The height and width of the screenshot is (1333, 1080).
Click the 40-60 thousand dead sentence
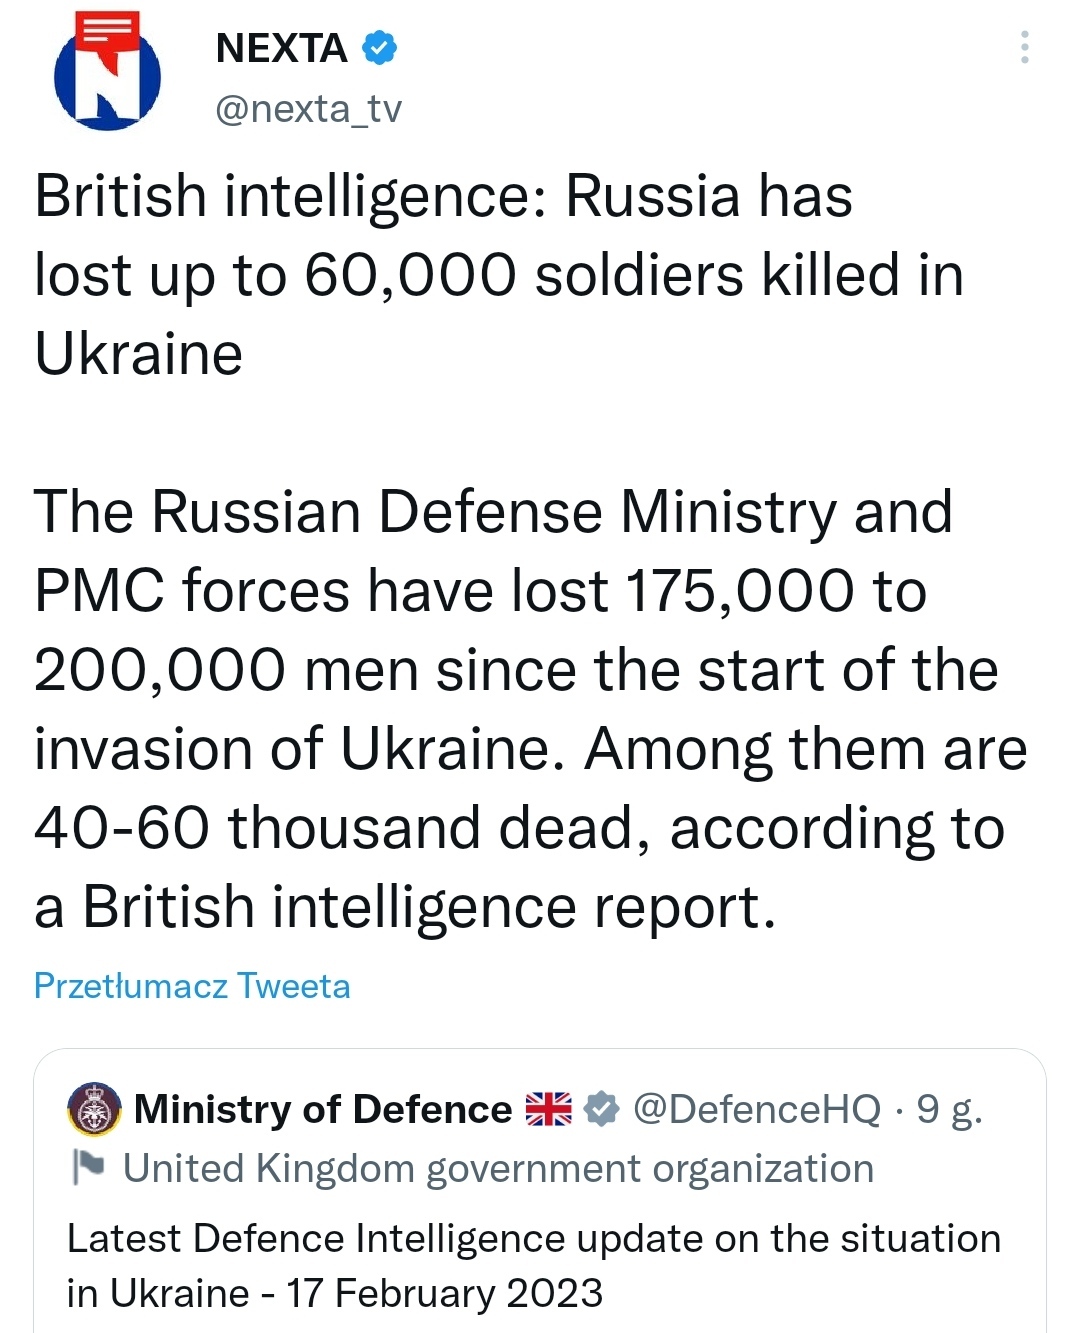pos(518,829)
